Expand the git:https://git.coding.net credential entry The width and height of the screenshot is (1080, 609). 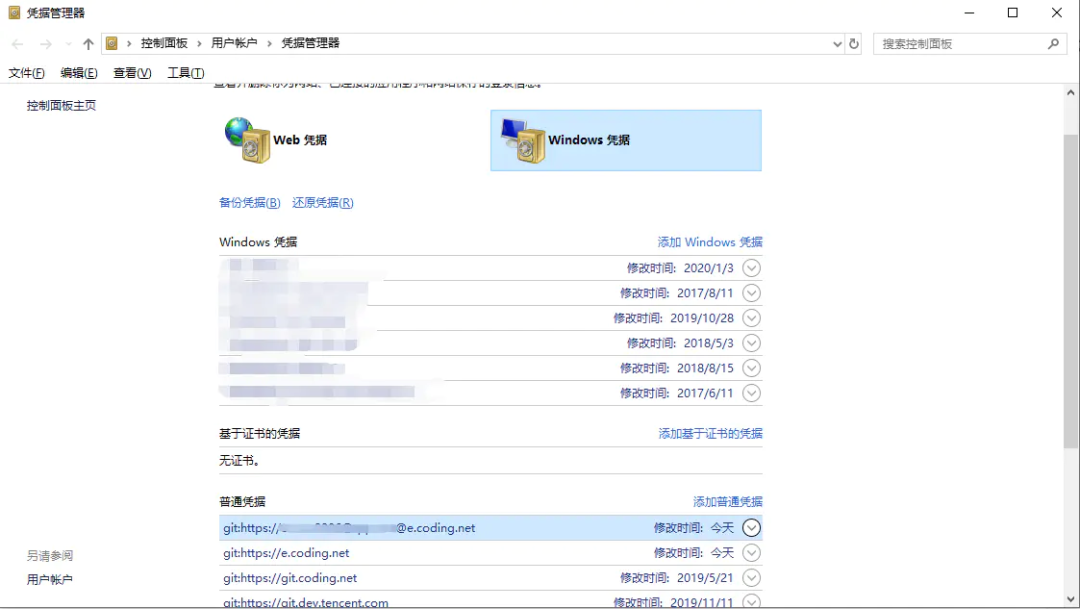(751, 578)
